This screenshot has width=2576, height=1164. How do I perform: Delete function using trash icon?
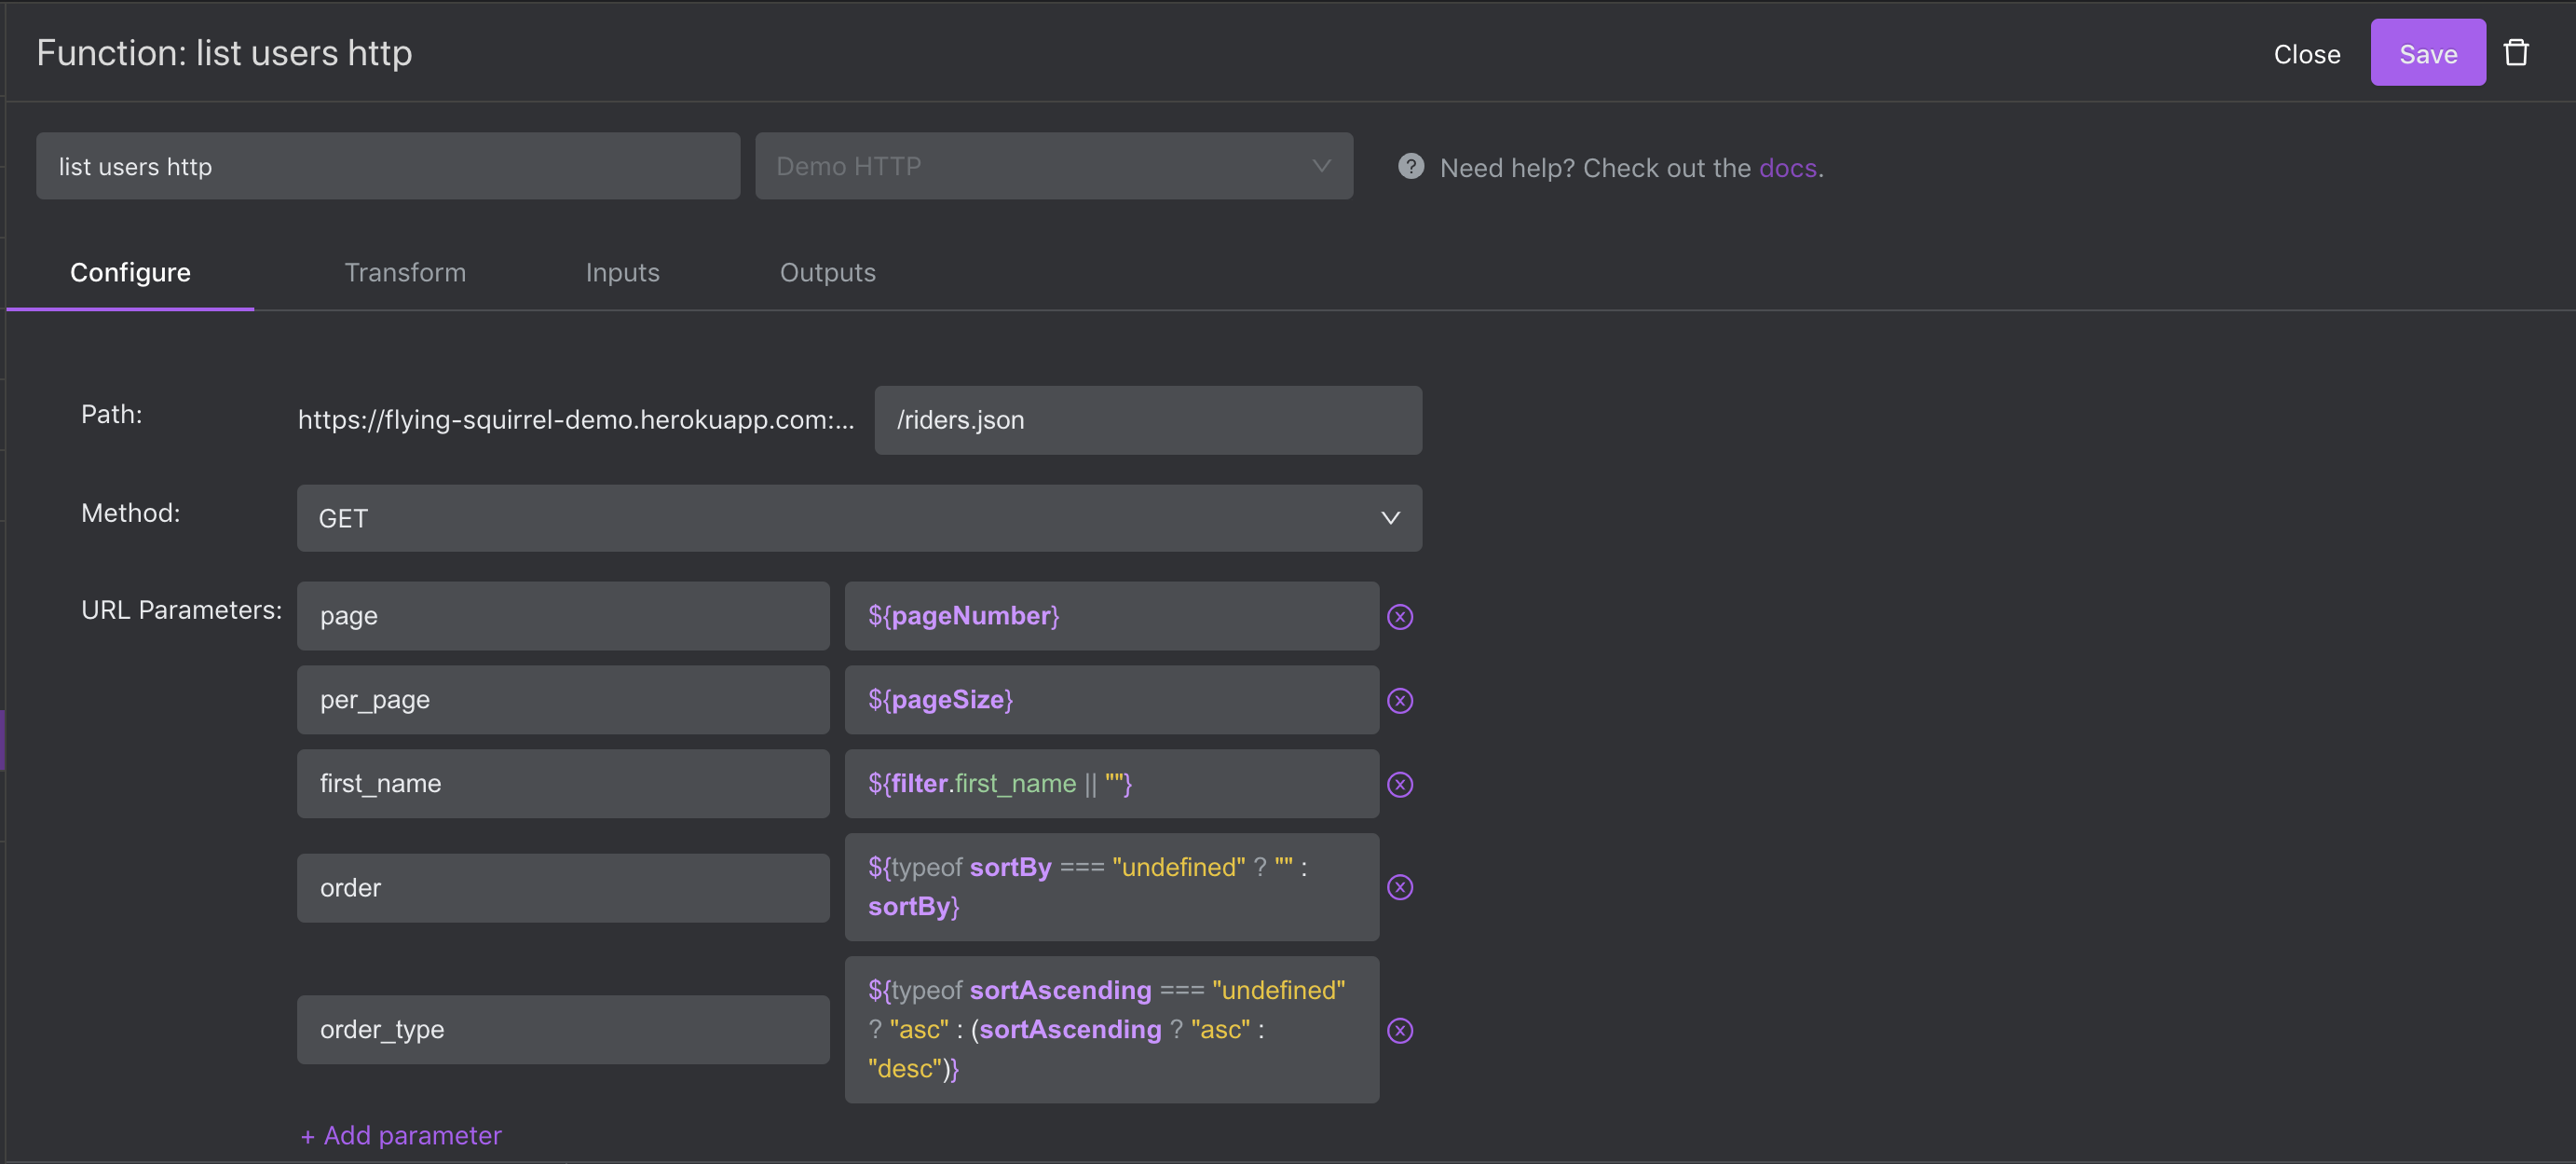coord(2516,52)
